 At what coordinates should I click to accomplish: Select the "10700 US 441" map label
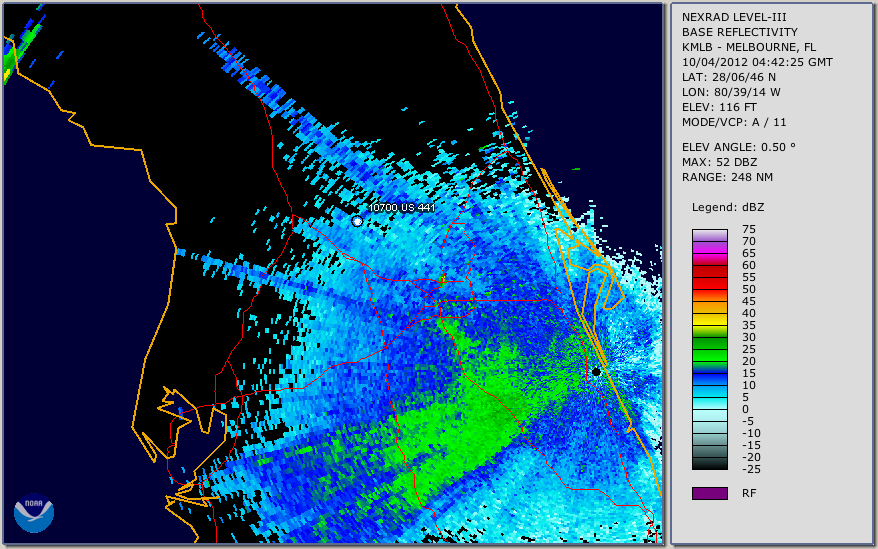point(401,207)
